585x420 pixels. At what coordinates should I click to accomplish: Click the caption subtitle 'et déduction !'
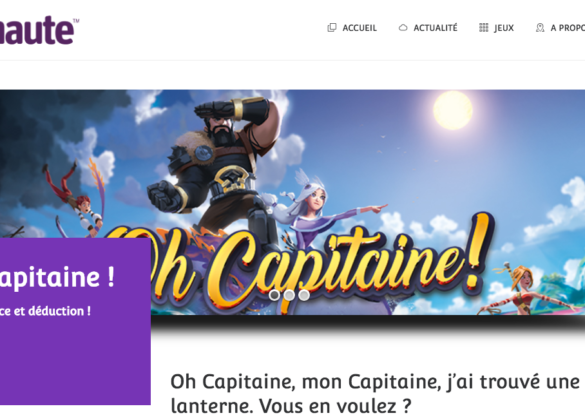[52, 311]
